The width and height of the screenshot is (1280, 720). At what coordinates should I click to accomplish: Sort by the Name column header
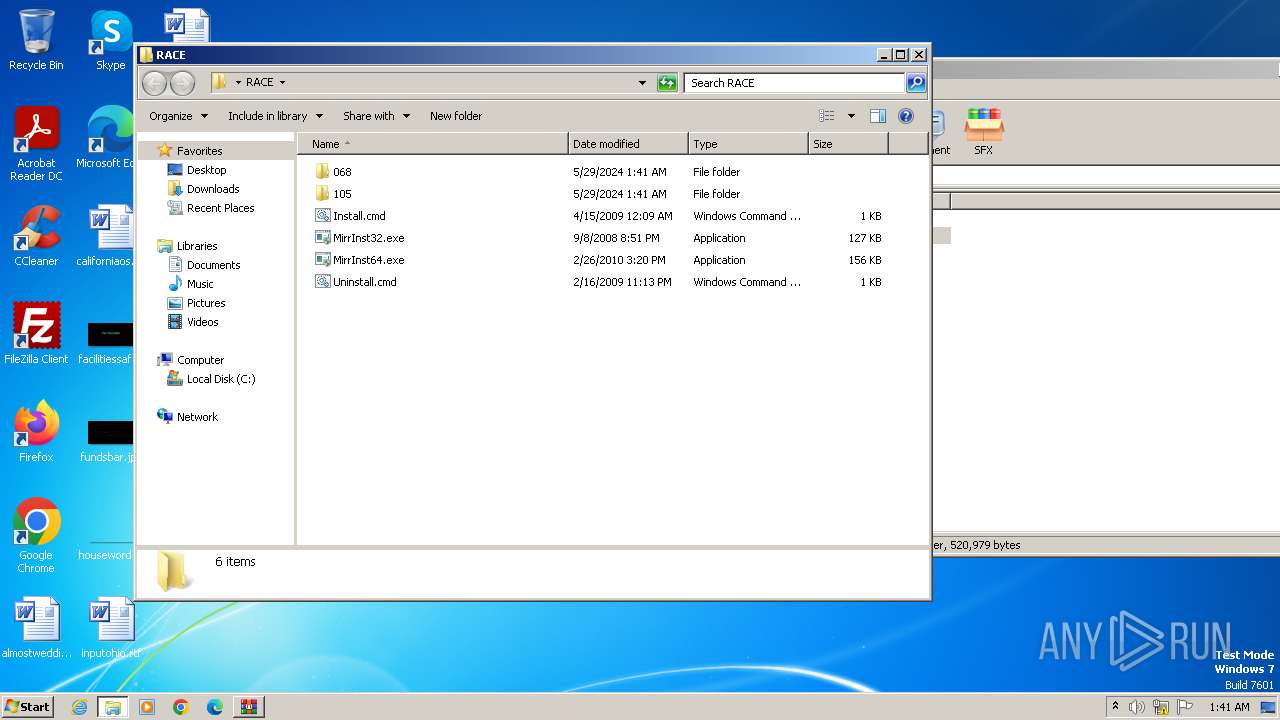tap(432, 144)
